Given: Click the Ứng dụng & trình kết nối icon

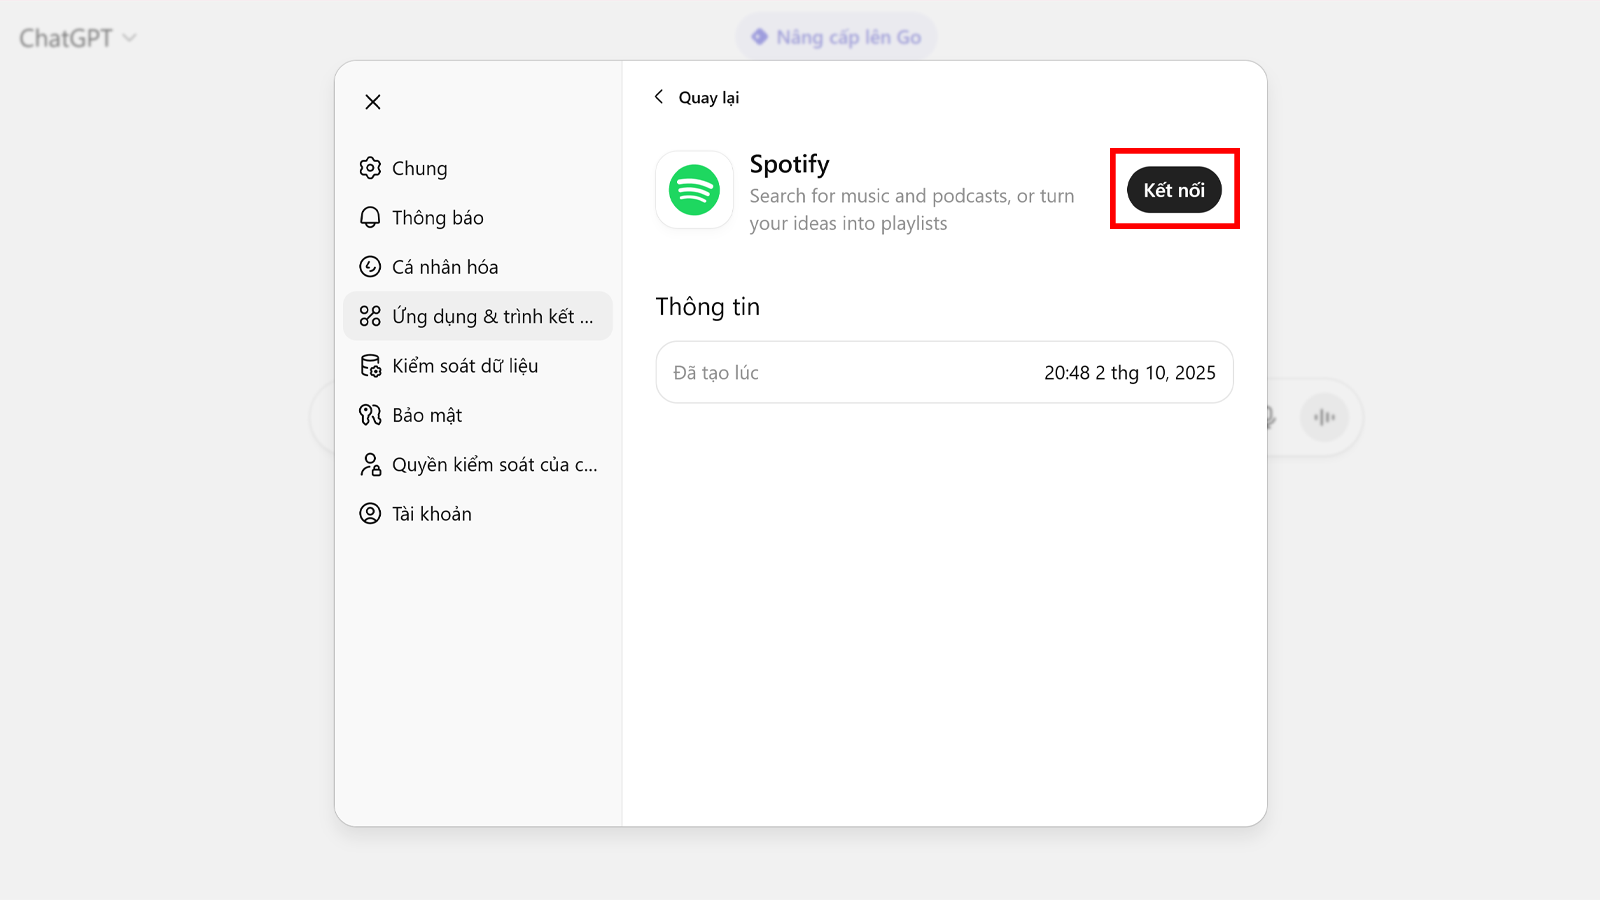Looking at the screenshot, I should (x=370, y=316).
